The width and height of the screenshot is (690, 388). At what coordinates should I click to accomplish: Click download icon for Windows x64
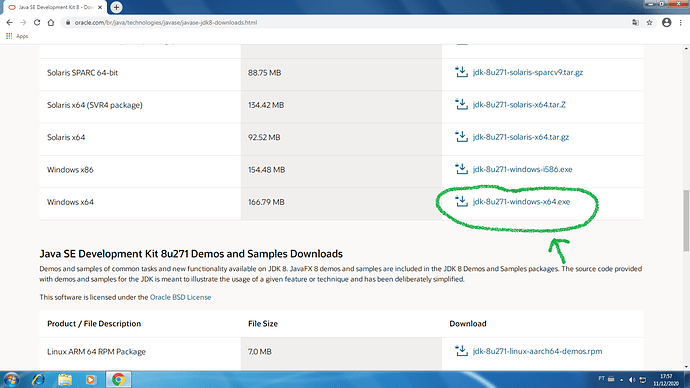click(461, 201)
